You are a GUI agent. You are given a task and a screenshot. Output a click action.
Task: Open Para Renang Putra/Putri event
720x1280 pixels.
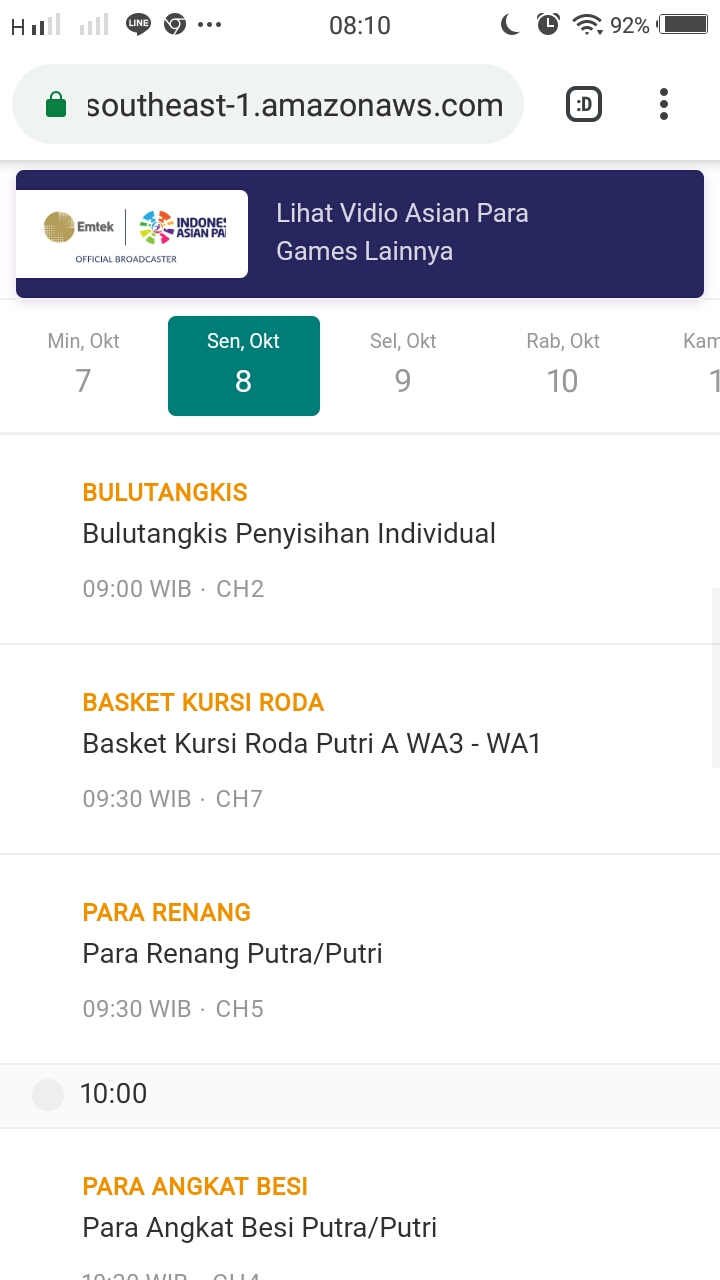point(232,954)
